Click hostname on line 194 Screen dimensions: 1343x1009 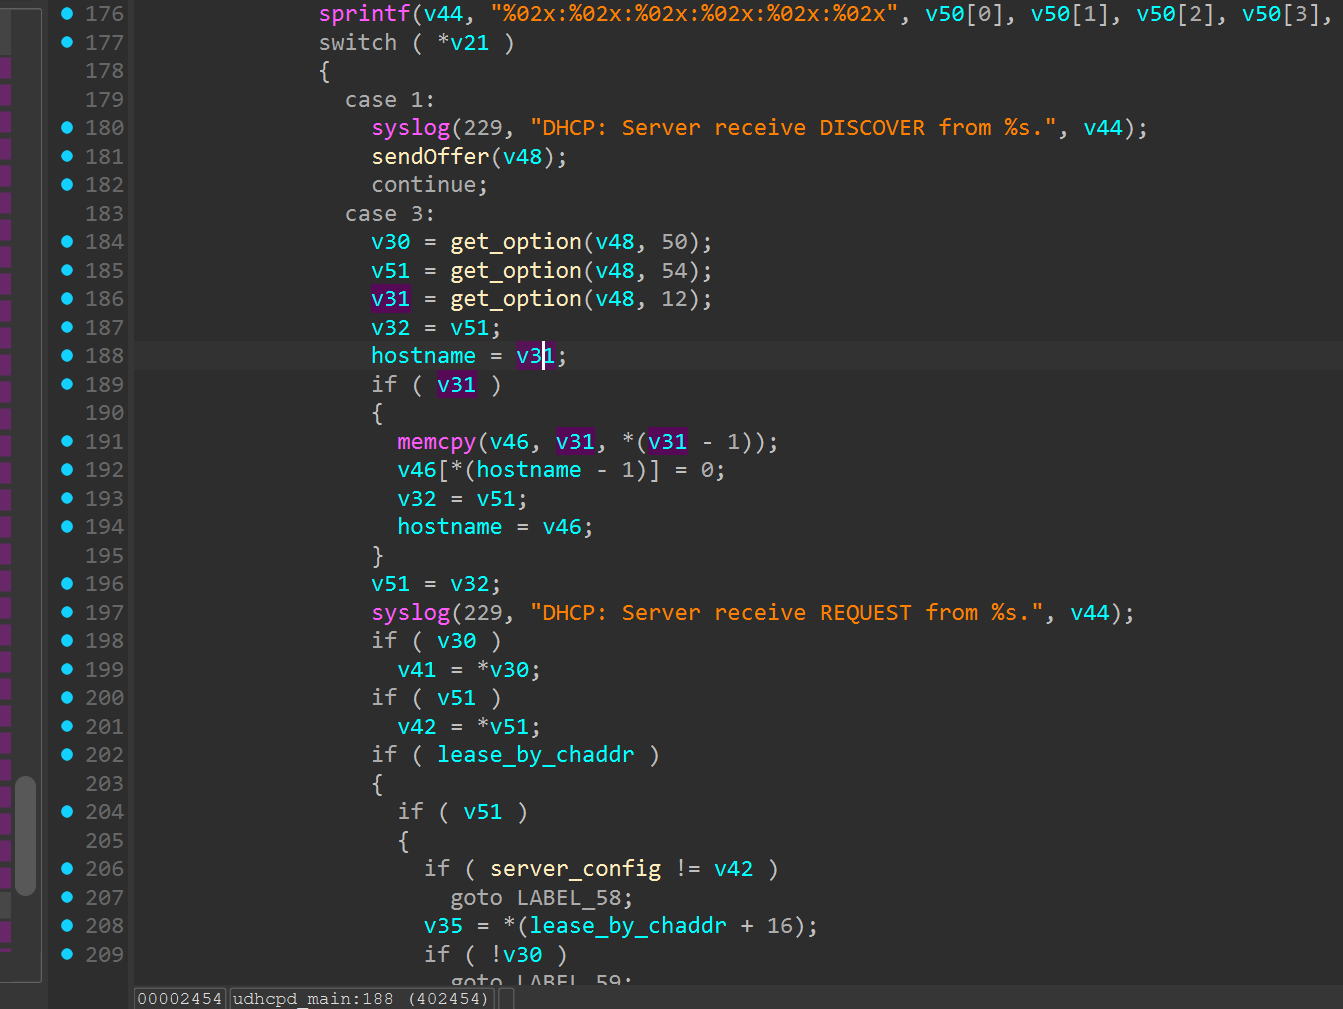pyautogui.click(x=450, y=527)
